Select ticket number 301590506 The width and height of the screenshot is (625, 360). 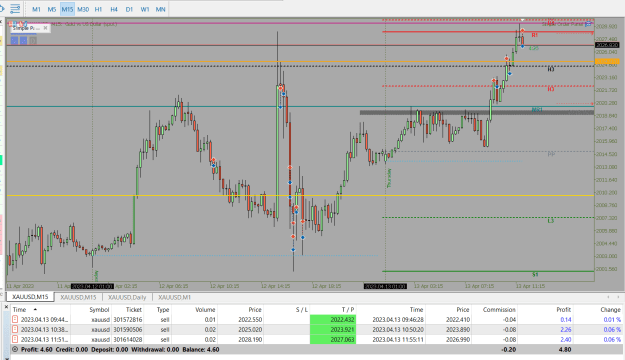[x=128, y=330]
